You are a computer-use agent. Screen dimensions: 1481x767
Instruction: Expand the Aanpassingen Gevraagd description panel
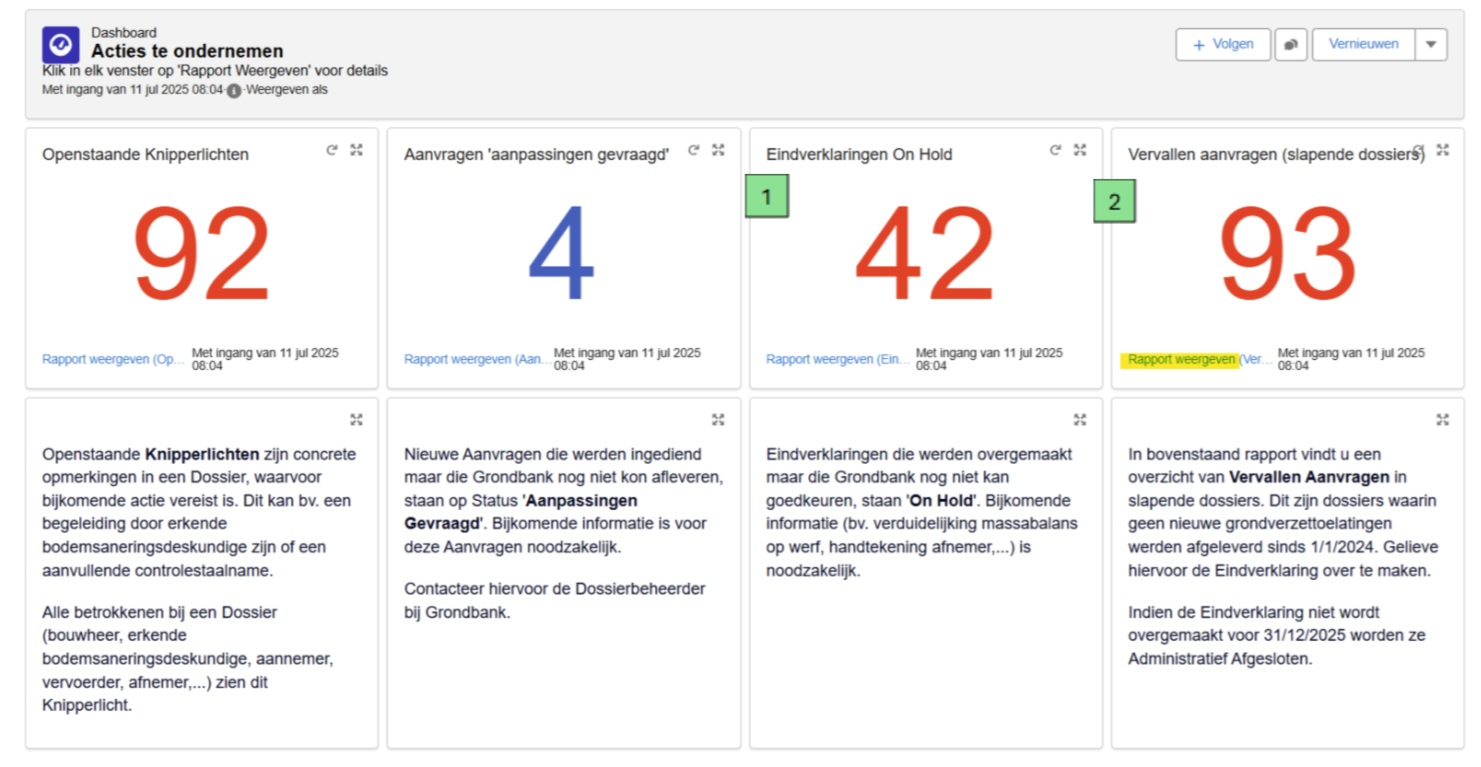coord(718,419)
